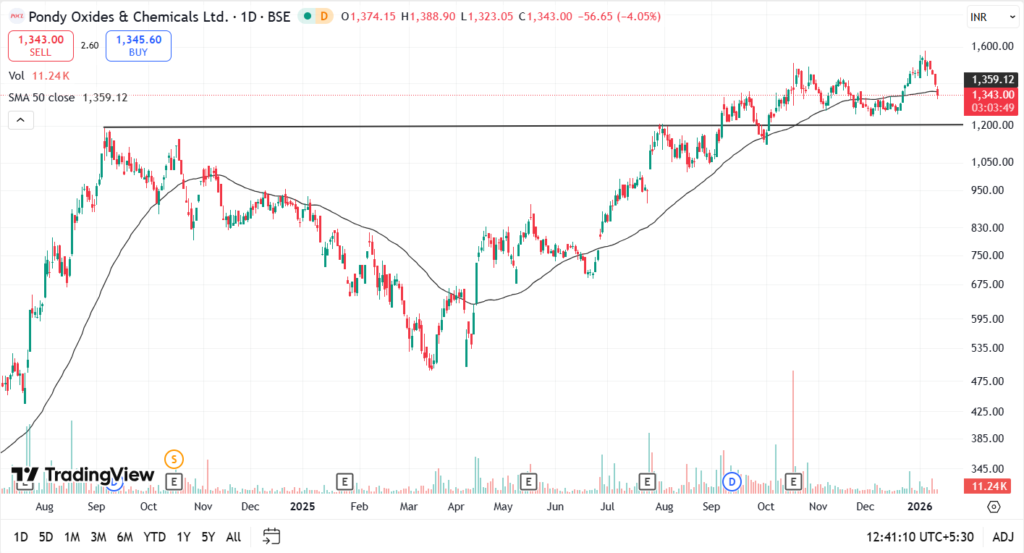The height and width of the screenshot is (553, 1024).
Task: Switch to the YTD time range
Action: 154,536
